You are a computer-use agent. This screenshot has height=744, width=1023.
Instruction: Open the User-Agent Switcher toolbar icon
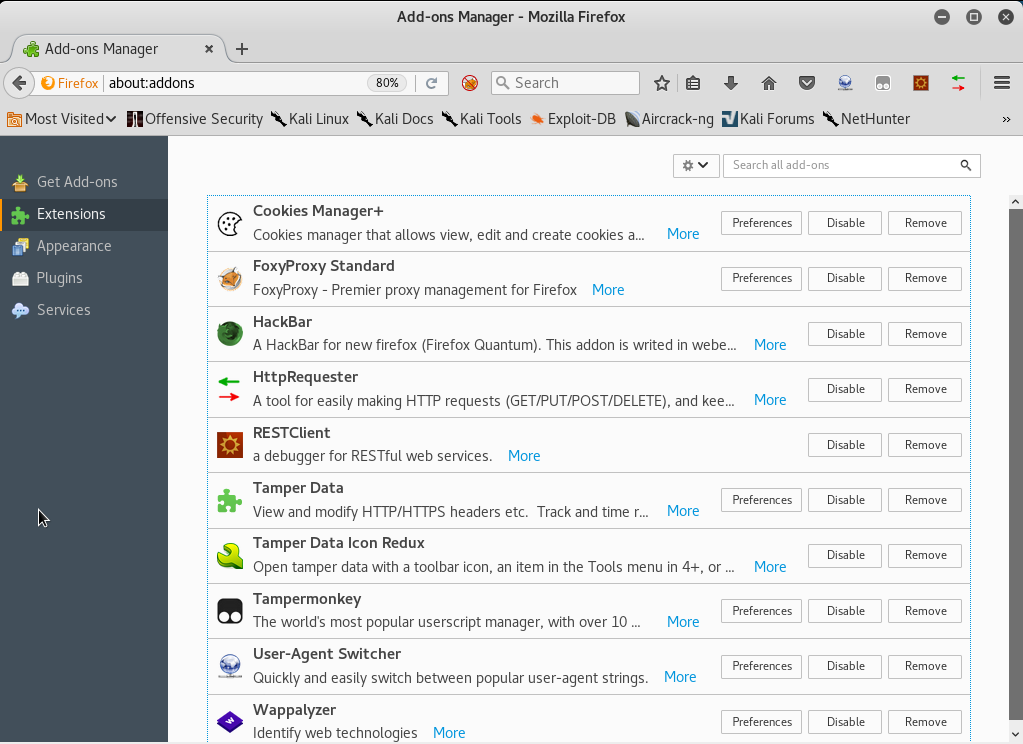click(x=845, y=83)
